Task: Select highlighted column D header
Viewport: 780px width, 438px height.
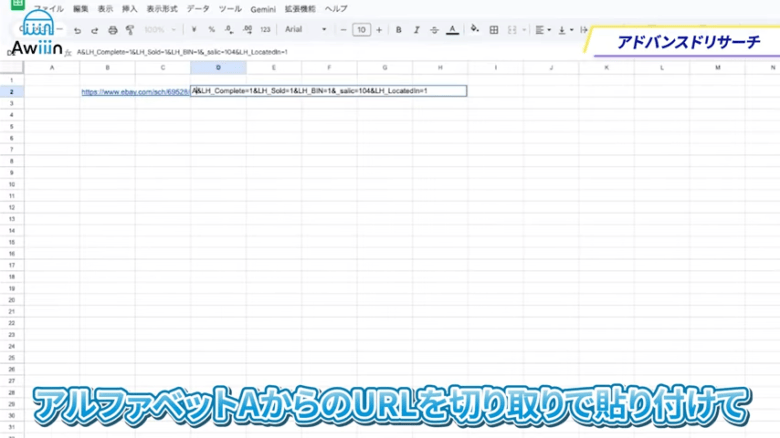Action: (218, 67)
